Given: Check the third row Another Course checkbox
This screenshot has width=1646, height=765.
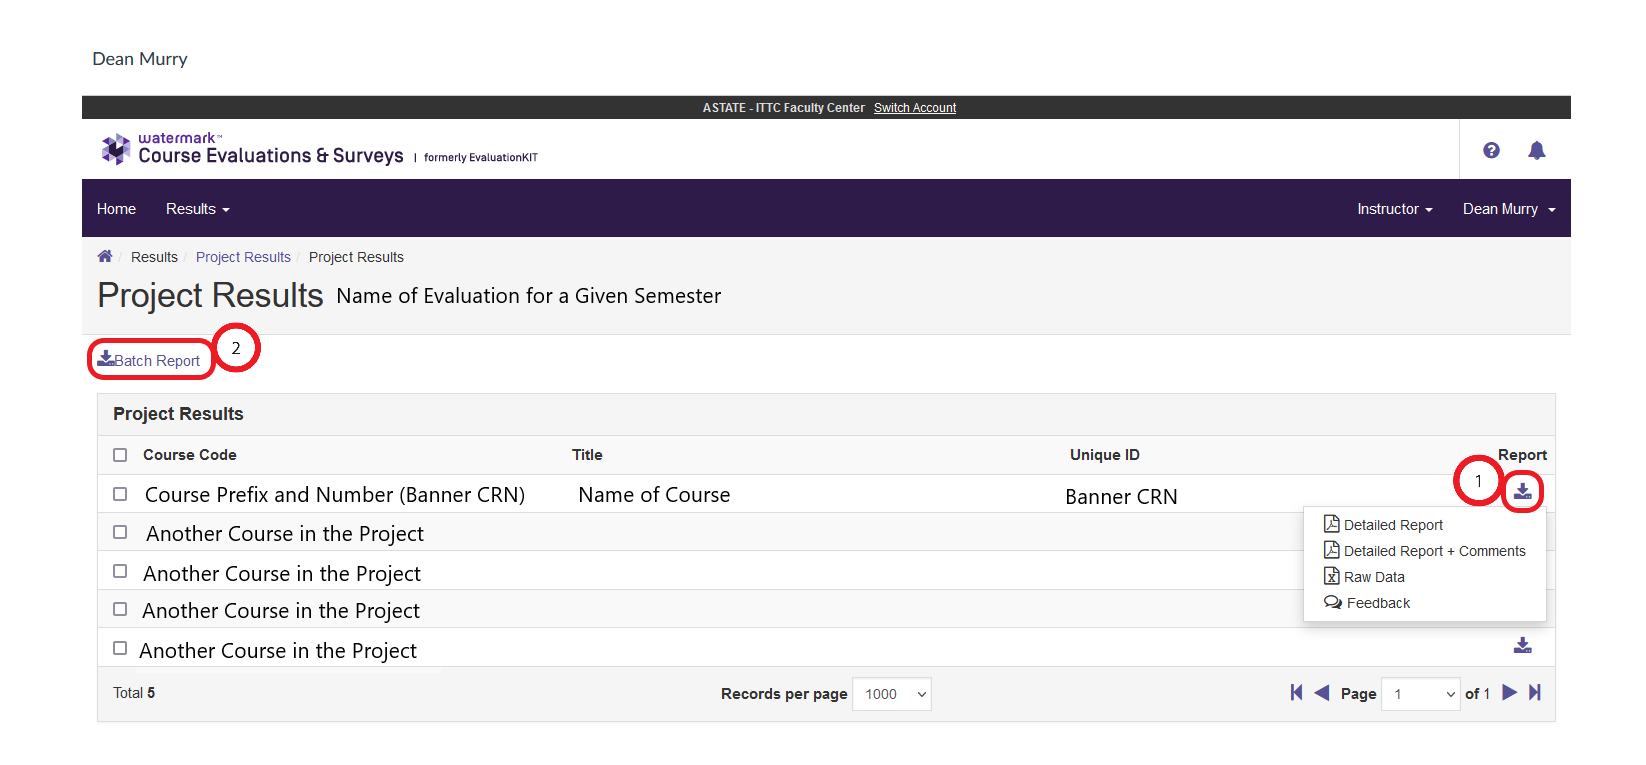Looking at the screenshot, I should (120, 571).
